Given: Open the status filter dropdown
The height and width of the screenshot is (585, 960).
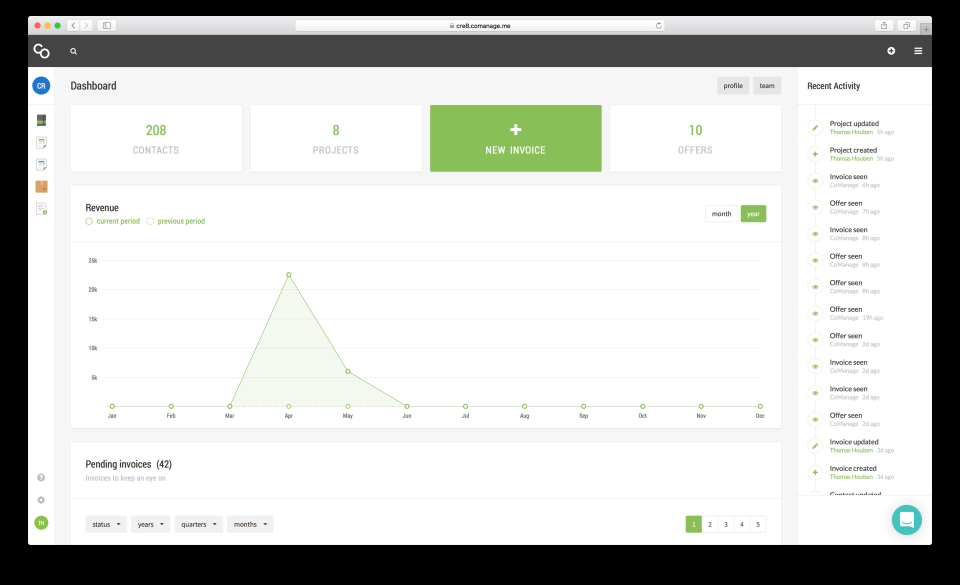Looking at the screenshot, I should pyautogui.click(x=105, y=523).
